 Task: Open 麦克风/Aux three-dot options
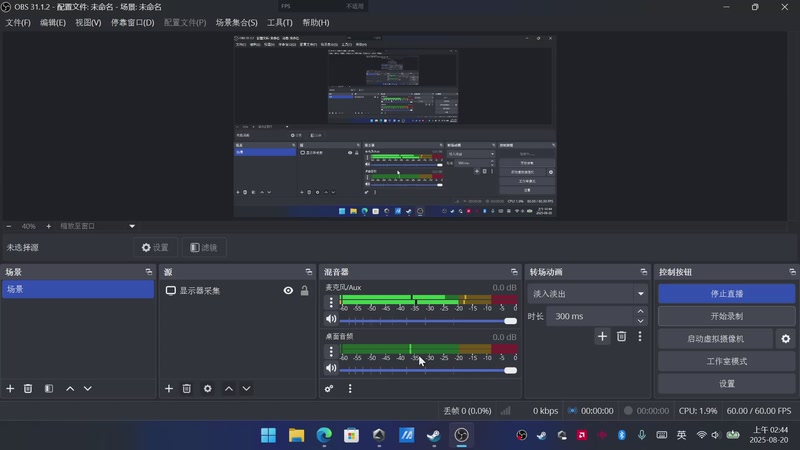click(331, 302)
